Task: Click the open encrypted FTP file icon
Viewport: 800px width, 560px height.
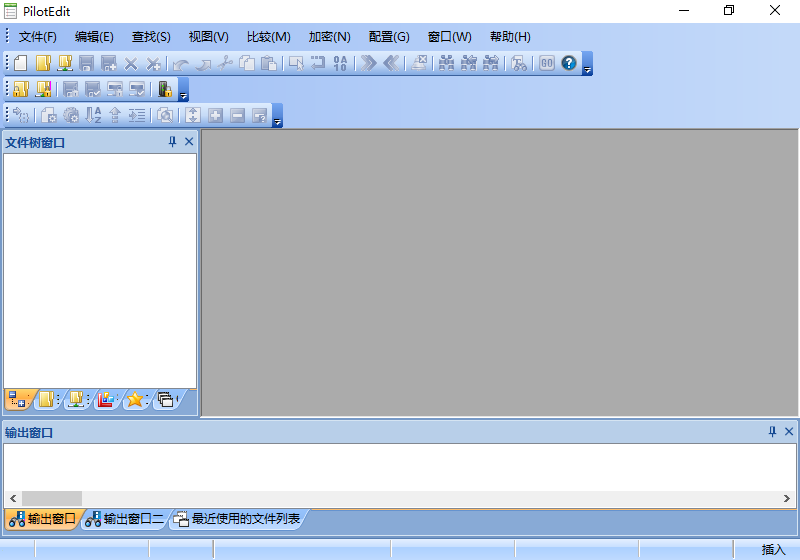Action: tap(43, 89)
